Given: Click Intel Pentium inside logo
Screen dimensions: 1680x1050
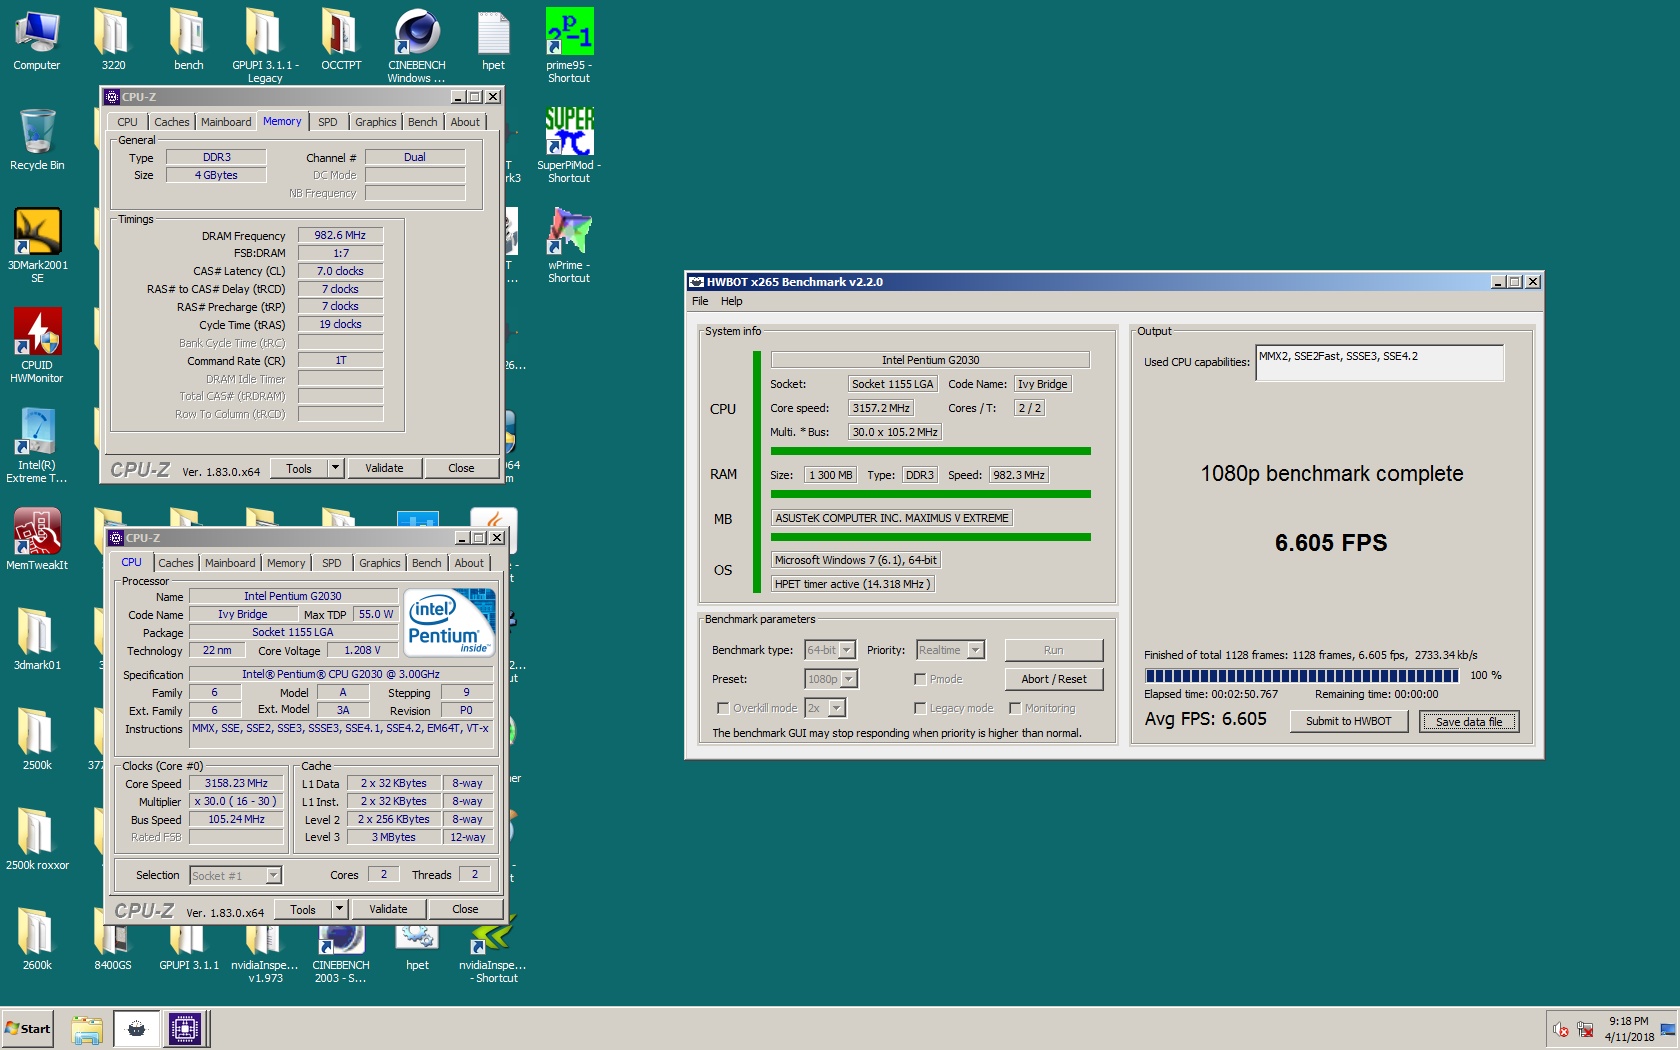Looking at the screenshot, I should coord(449,623).
